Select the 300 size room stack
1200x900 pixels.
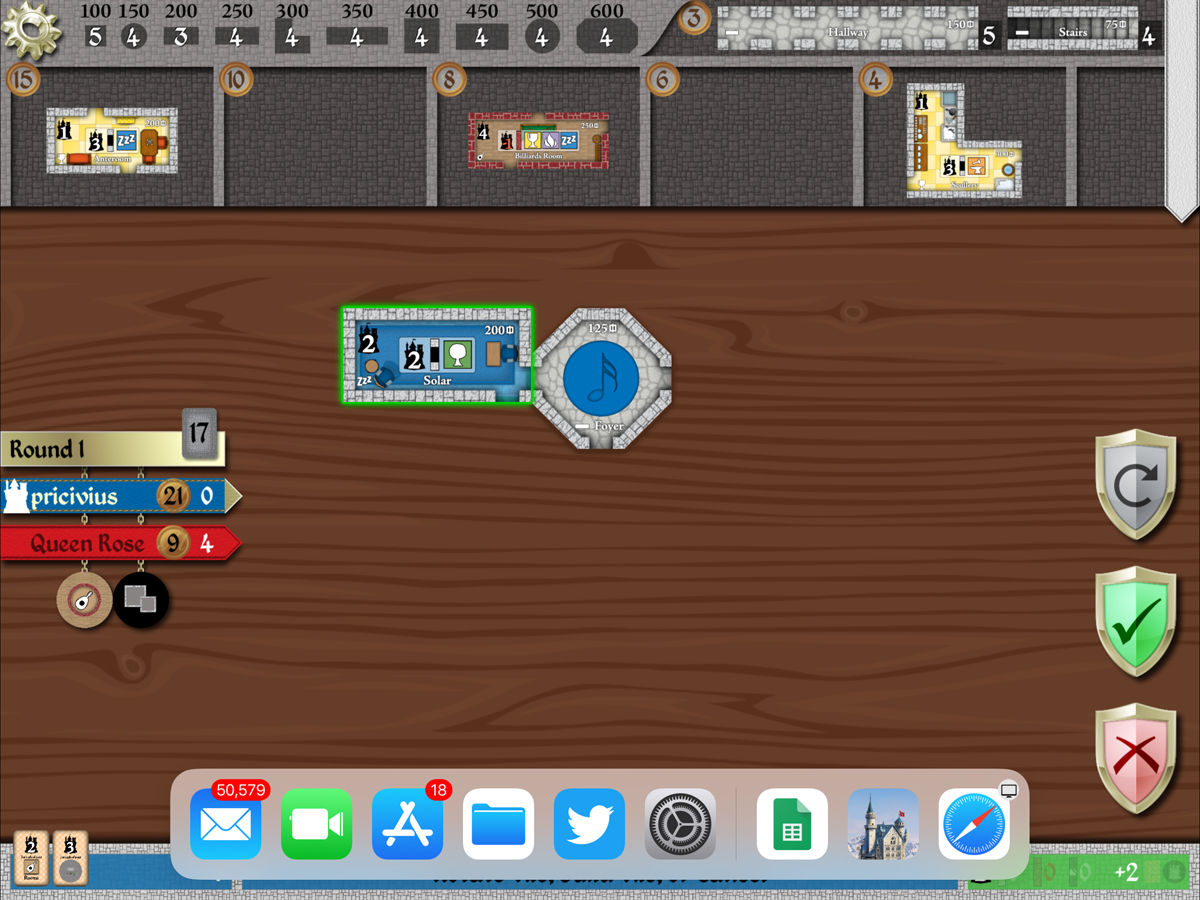(x=292, y=37)
